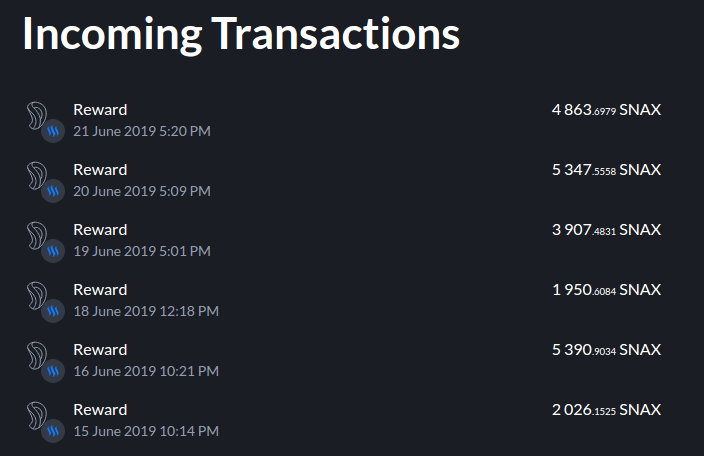Click the Steem badge on 20 June transaction

click(53, 191)
